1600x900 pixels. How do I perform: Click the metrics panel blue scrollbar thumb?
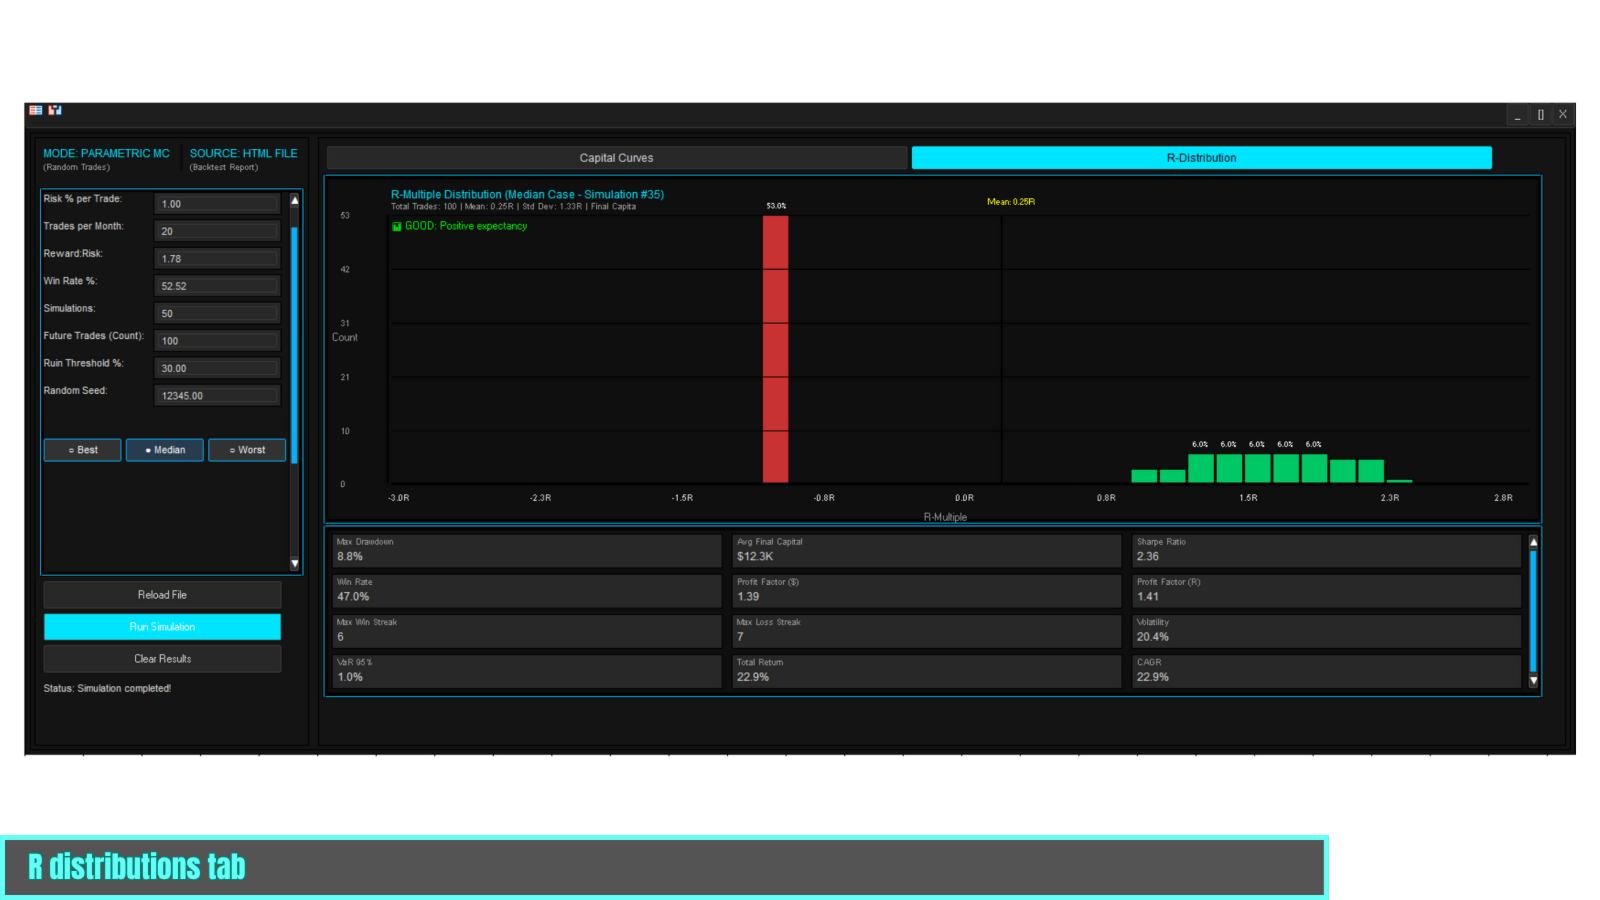(1533, 610)
